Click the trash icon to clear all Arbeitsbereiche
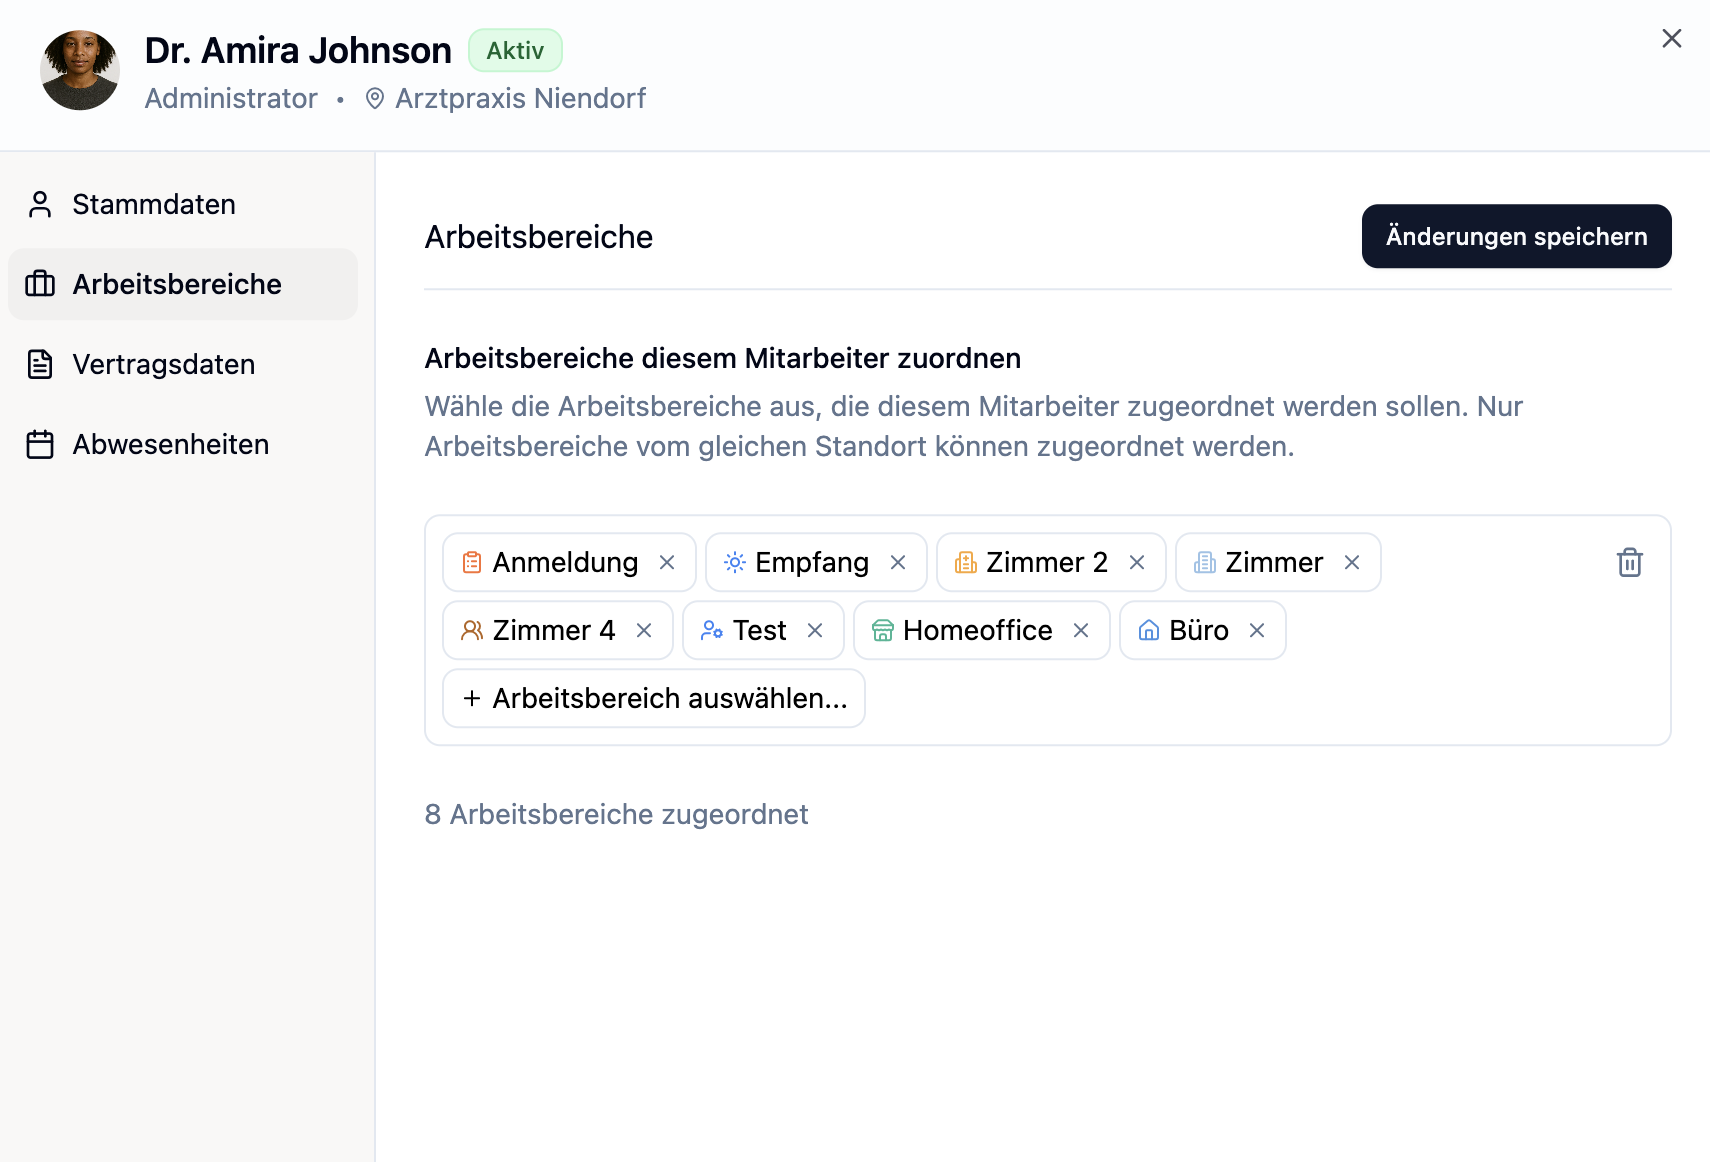 tap(1629, 563)
